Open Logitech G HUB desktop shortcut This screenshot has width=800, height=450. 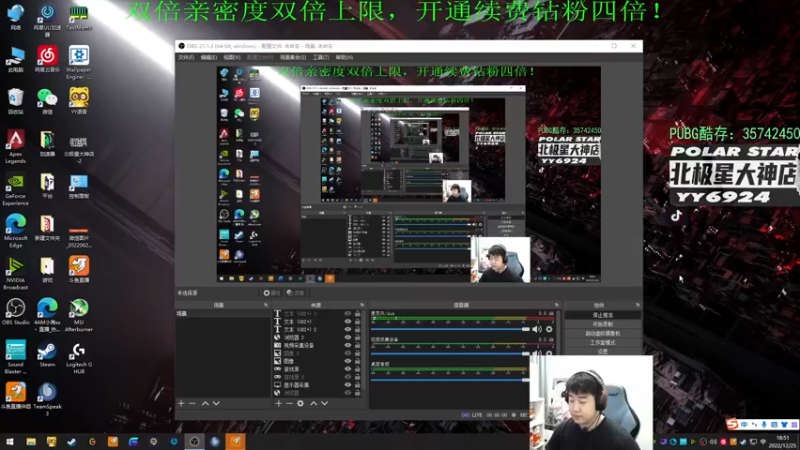pyautogui.click(x=79, y=358)
